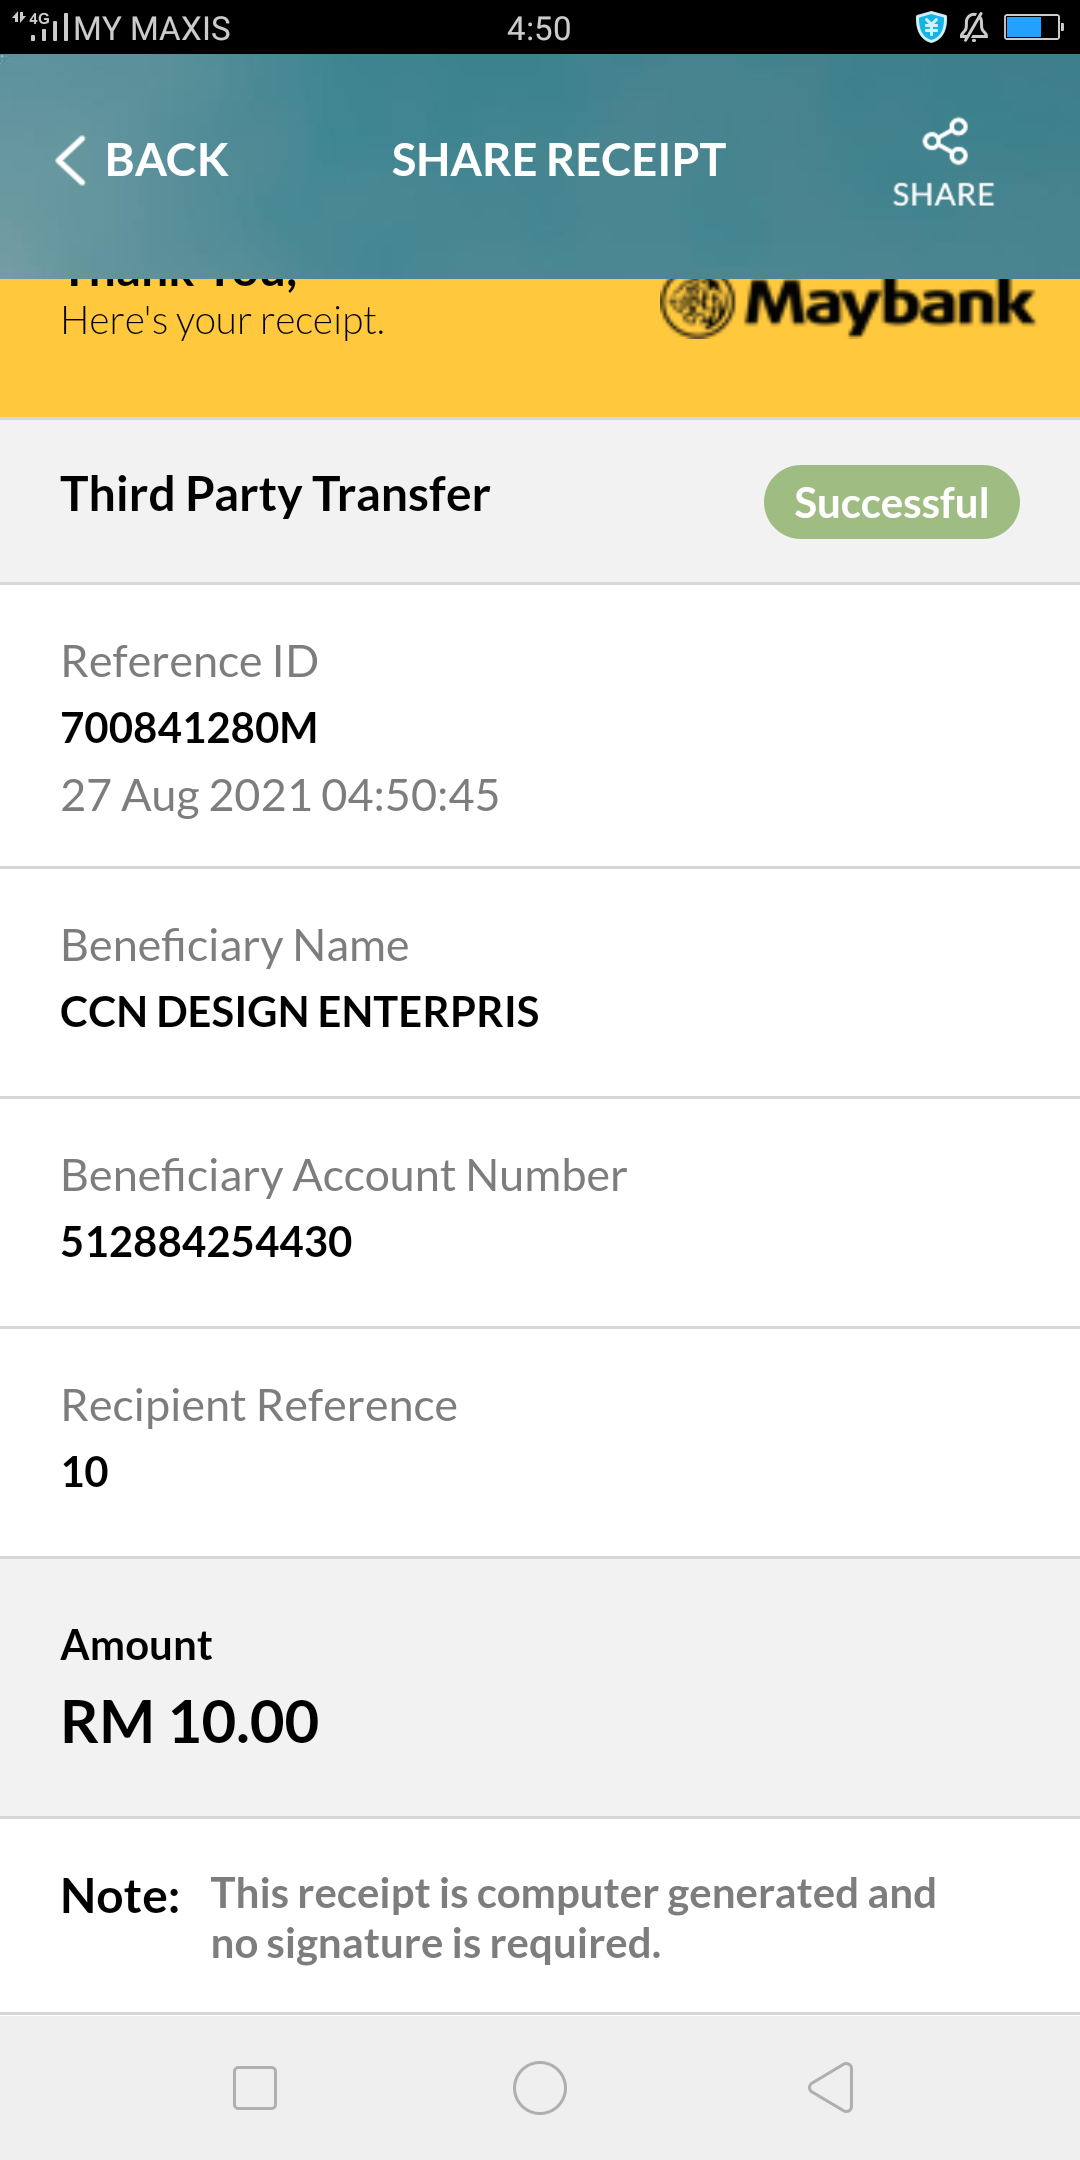Screen dimensions: 1080x2160
Task: Select the reference ID 700841280M
Action: 189,728
